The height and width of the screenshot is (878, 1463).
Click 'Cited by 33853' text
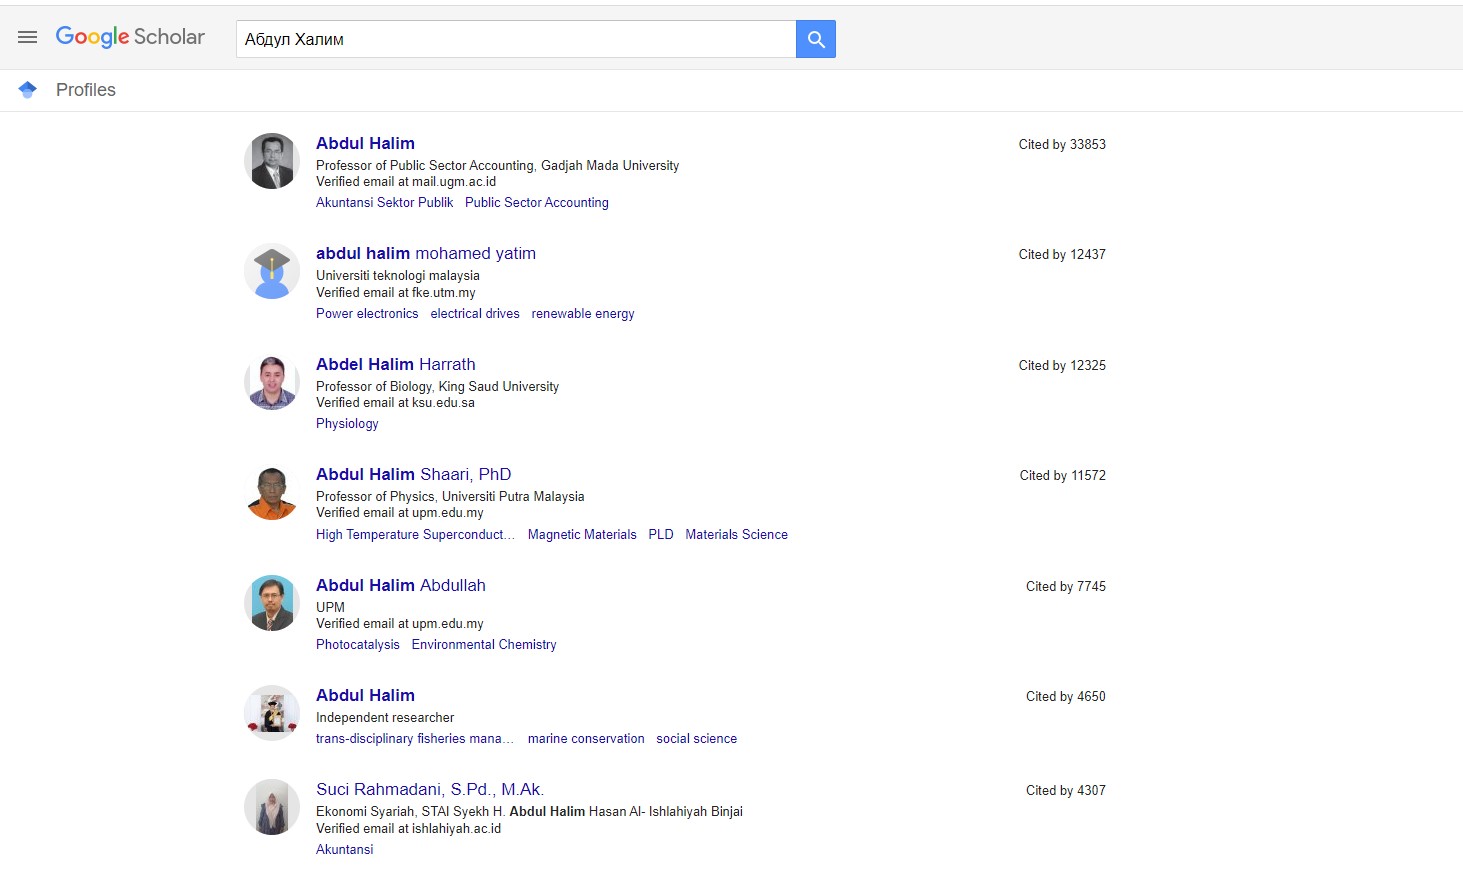tap(1062, 144)
